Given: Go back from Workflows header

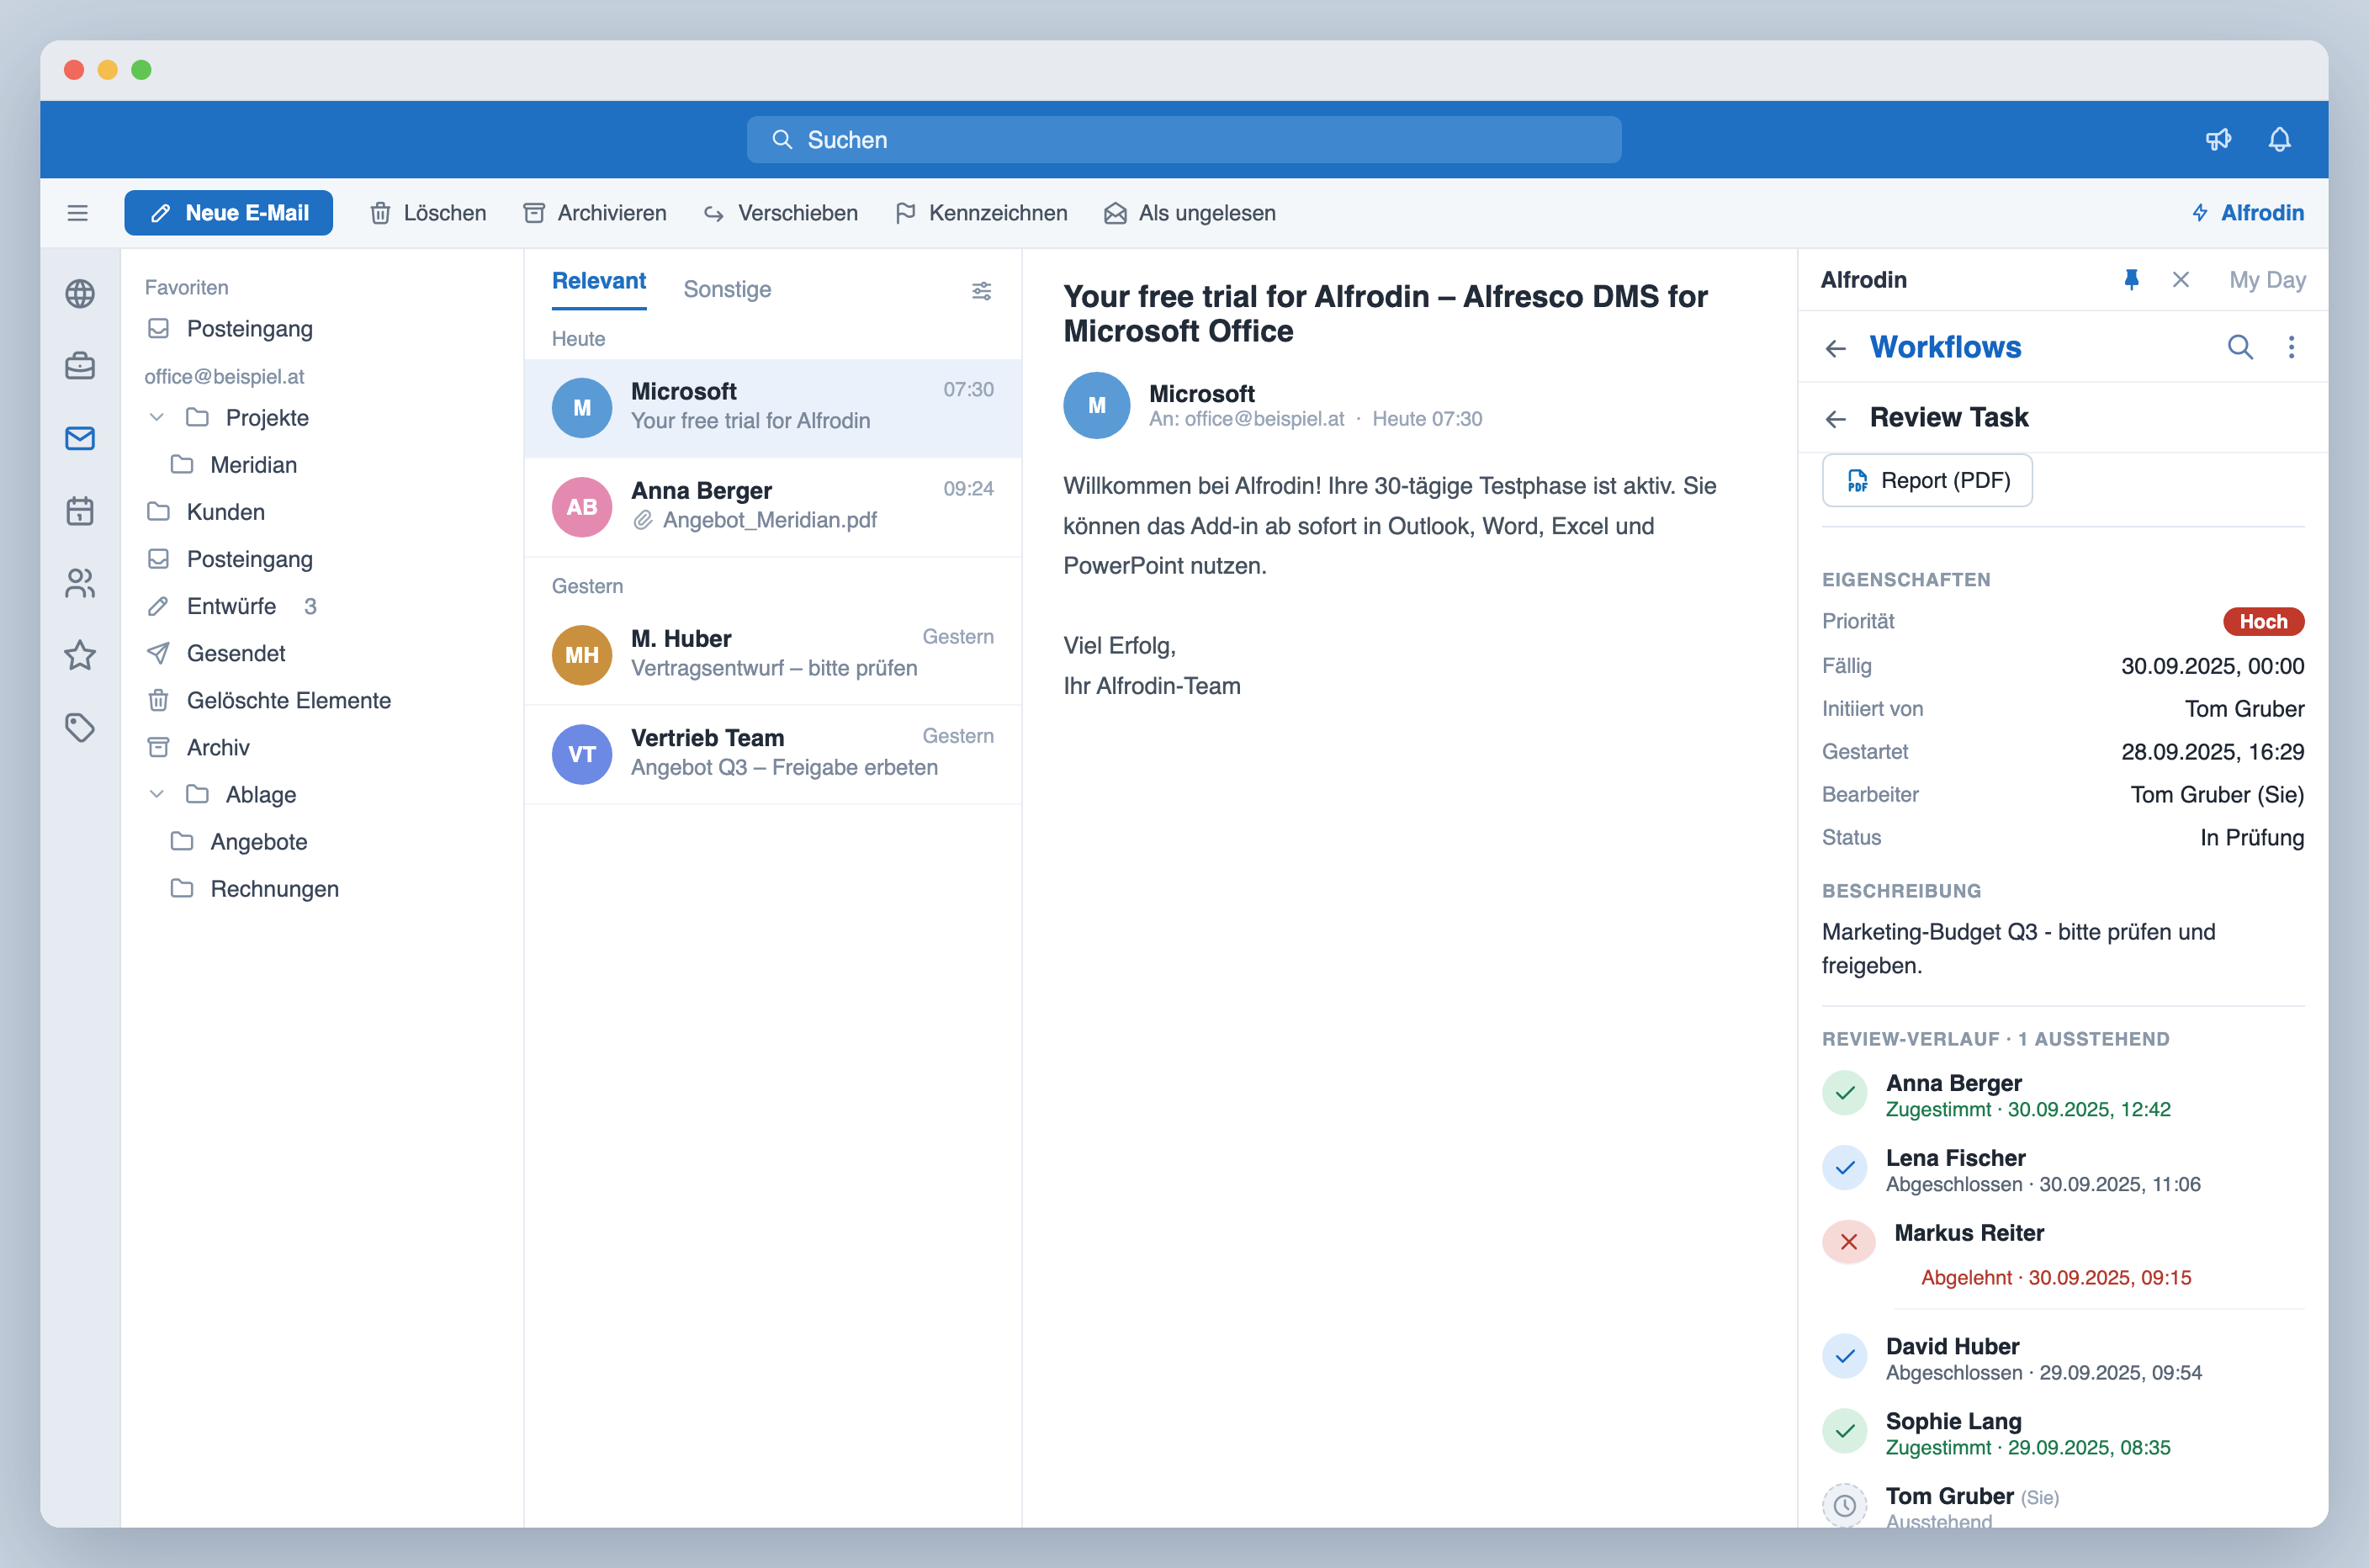Looking at the screenshot, I should pos(1835,348).
